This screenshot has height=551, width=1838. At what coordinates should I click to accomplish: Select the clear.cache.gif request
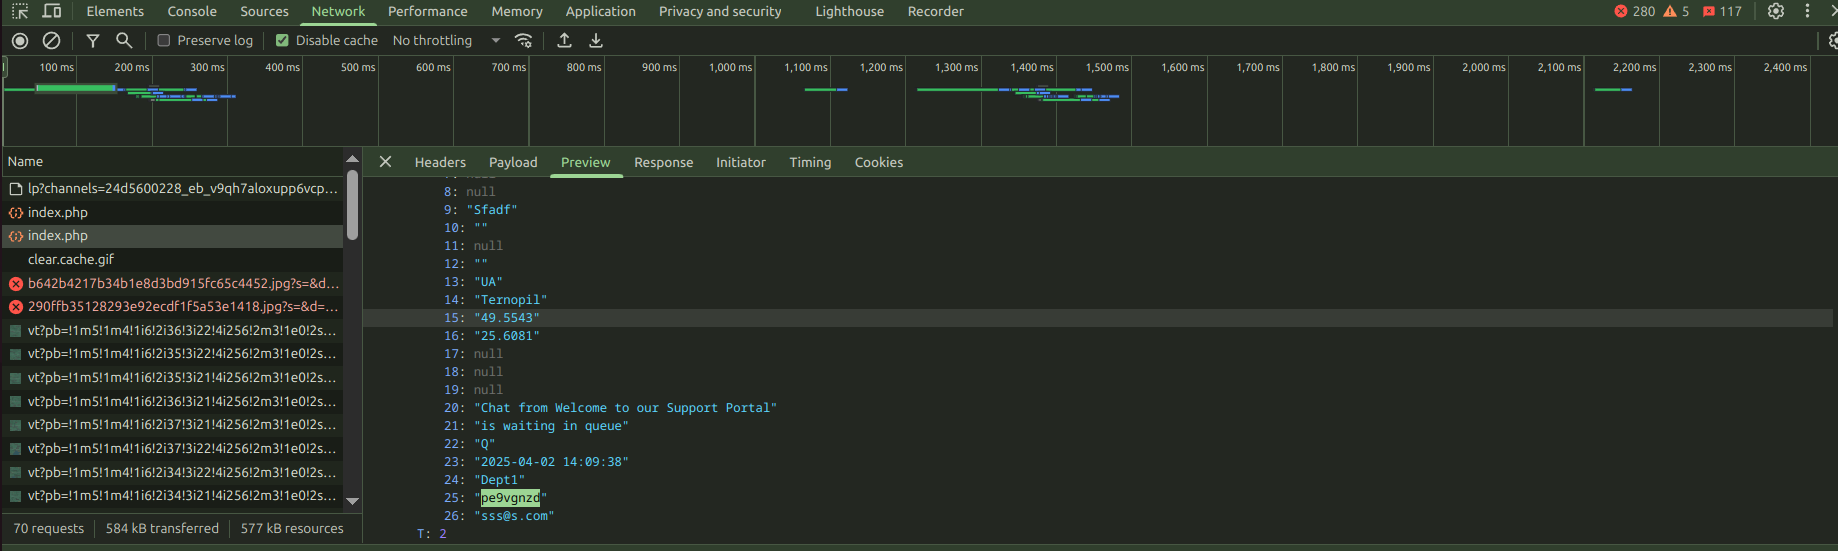[71, 259]
